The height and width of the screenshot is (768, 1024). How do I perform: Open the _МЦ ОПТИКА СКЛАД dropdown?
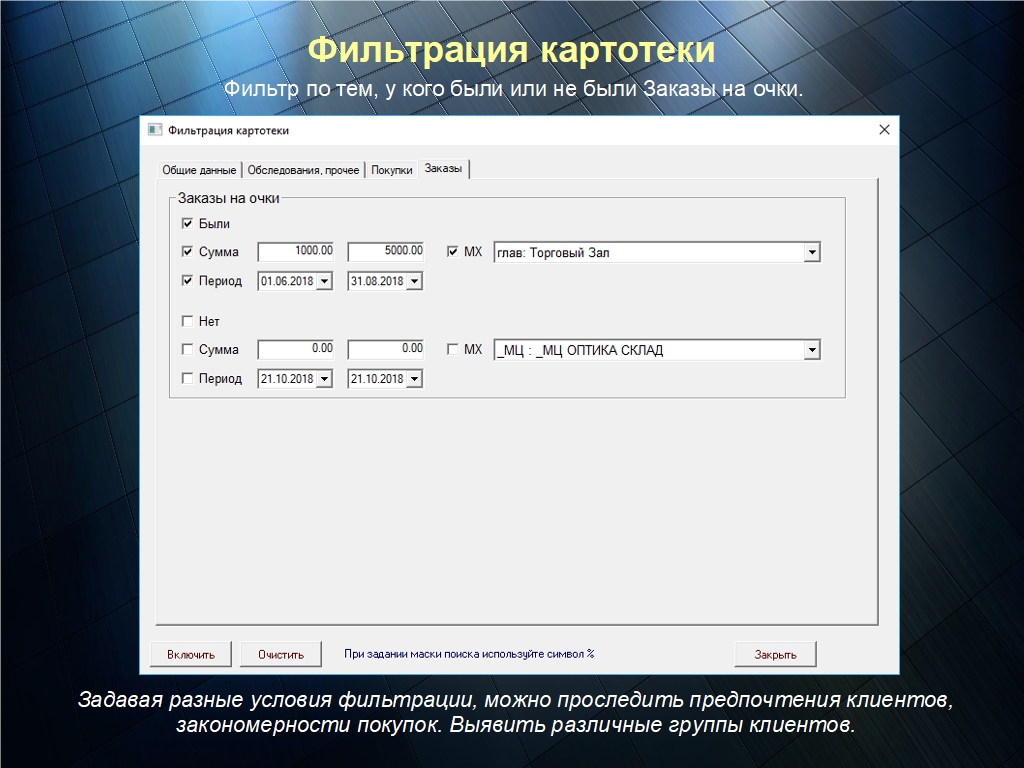812,350
